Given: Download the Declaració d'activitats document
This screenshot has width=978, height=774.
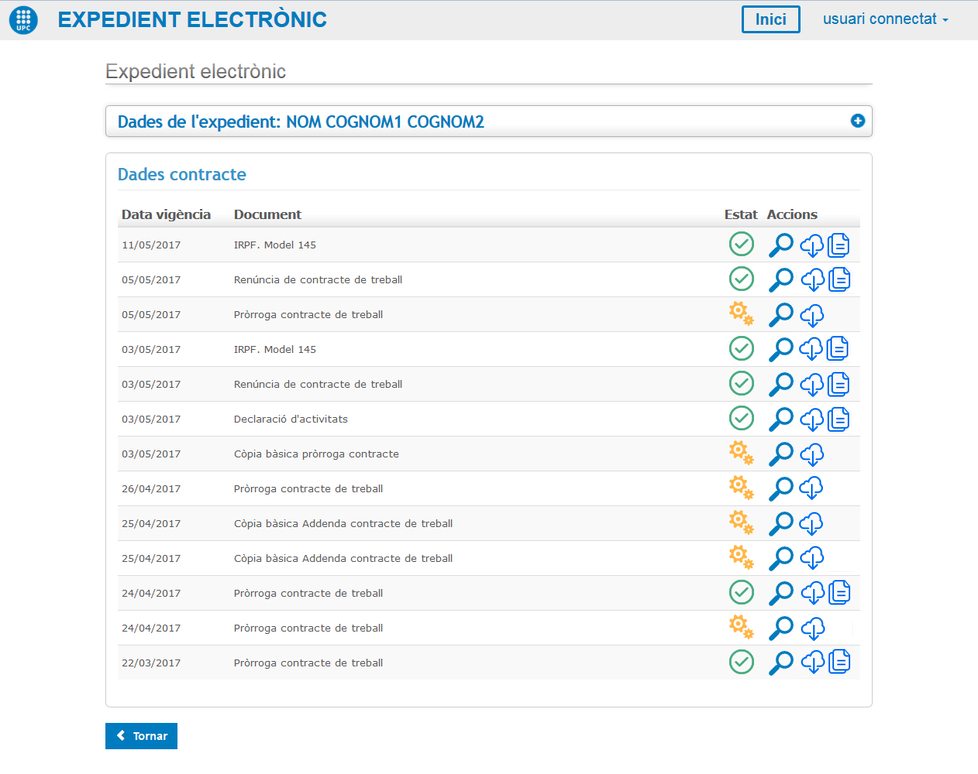Looking at the screenshot, I should coord(812,419).
